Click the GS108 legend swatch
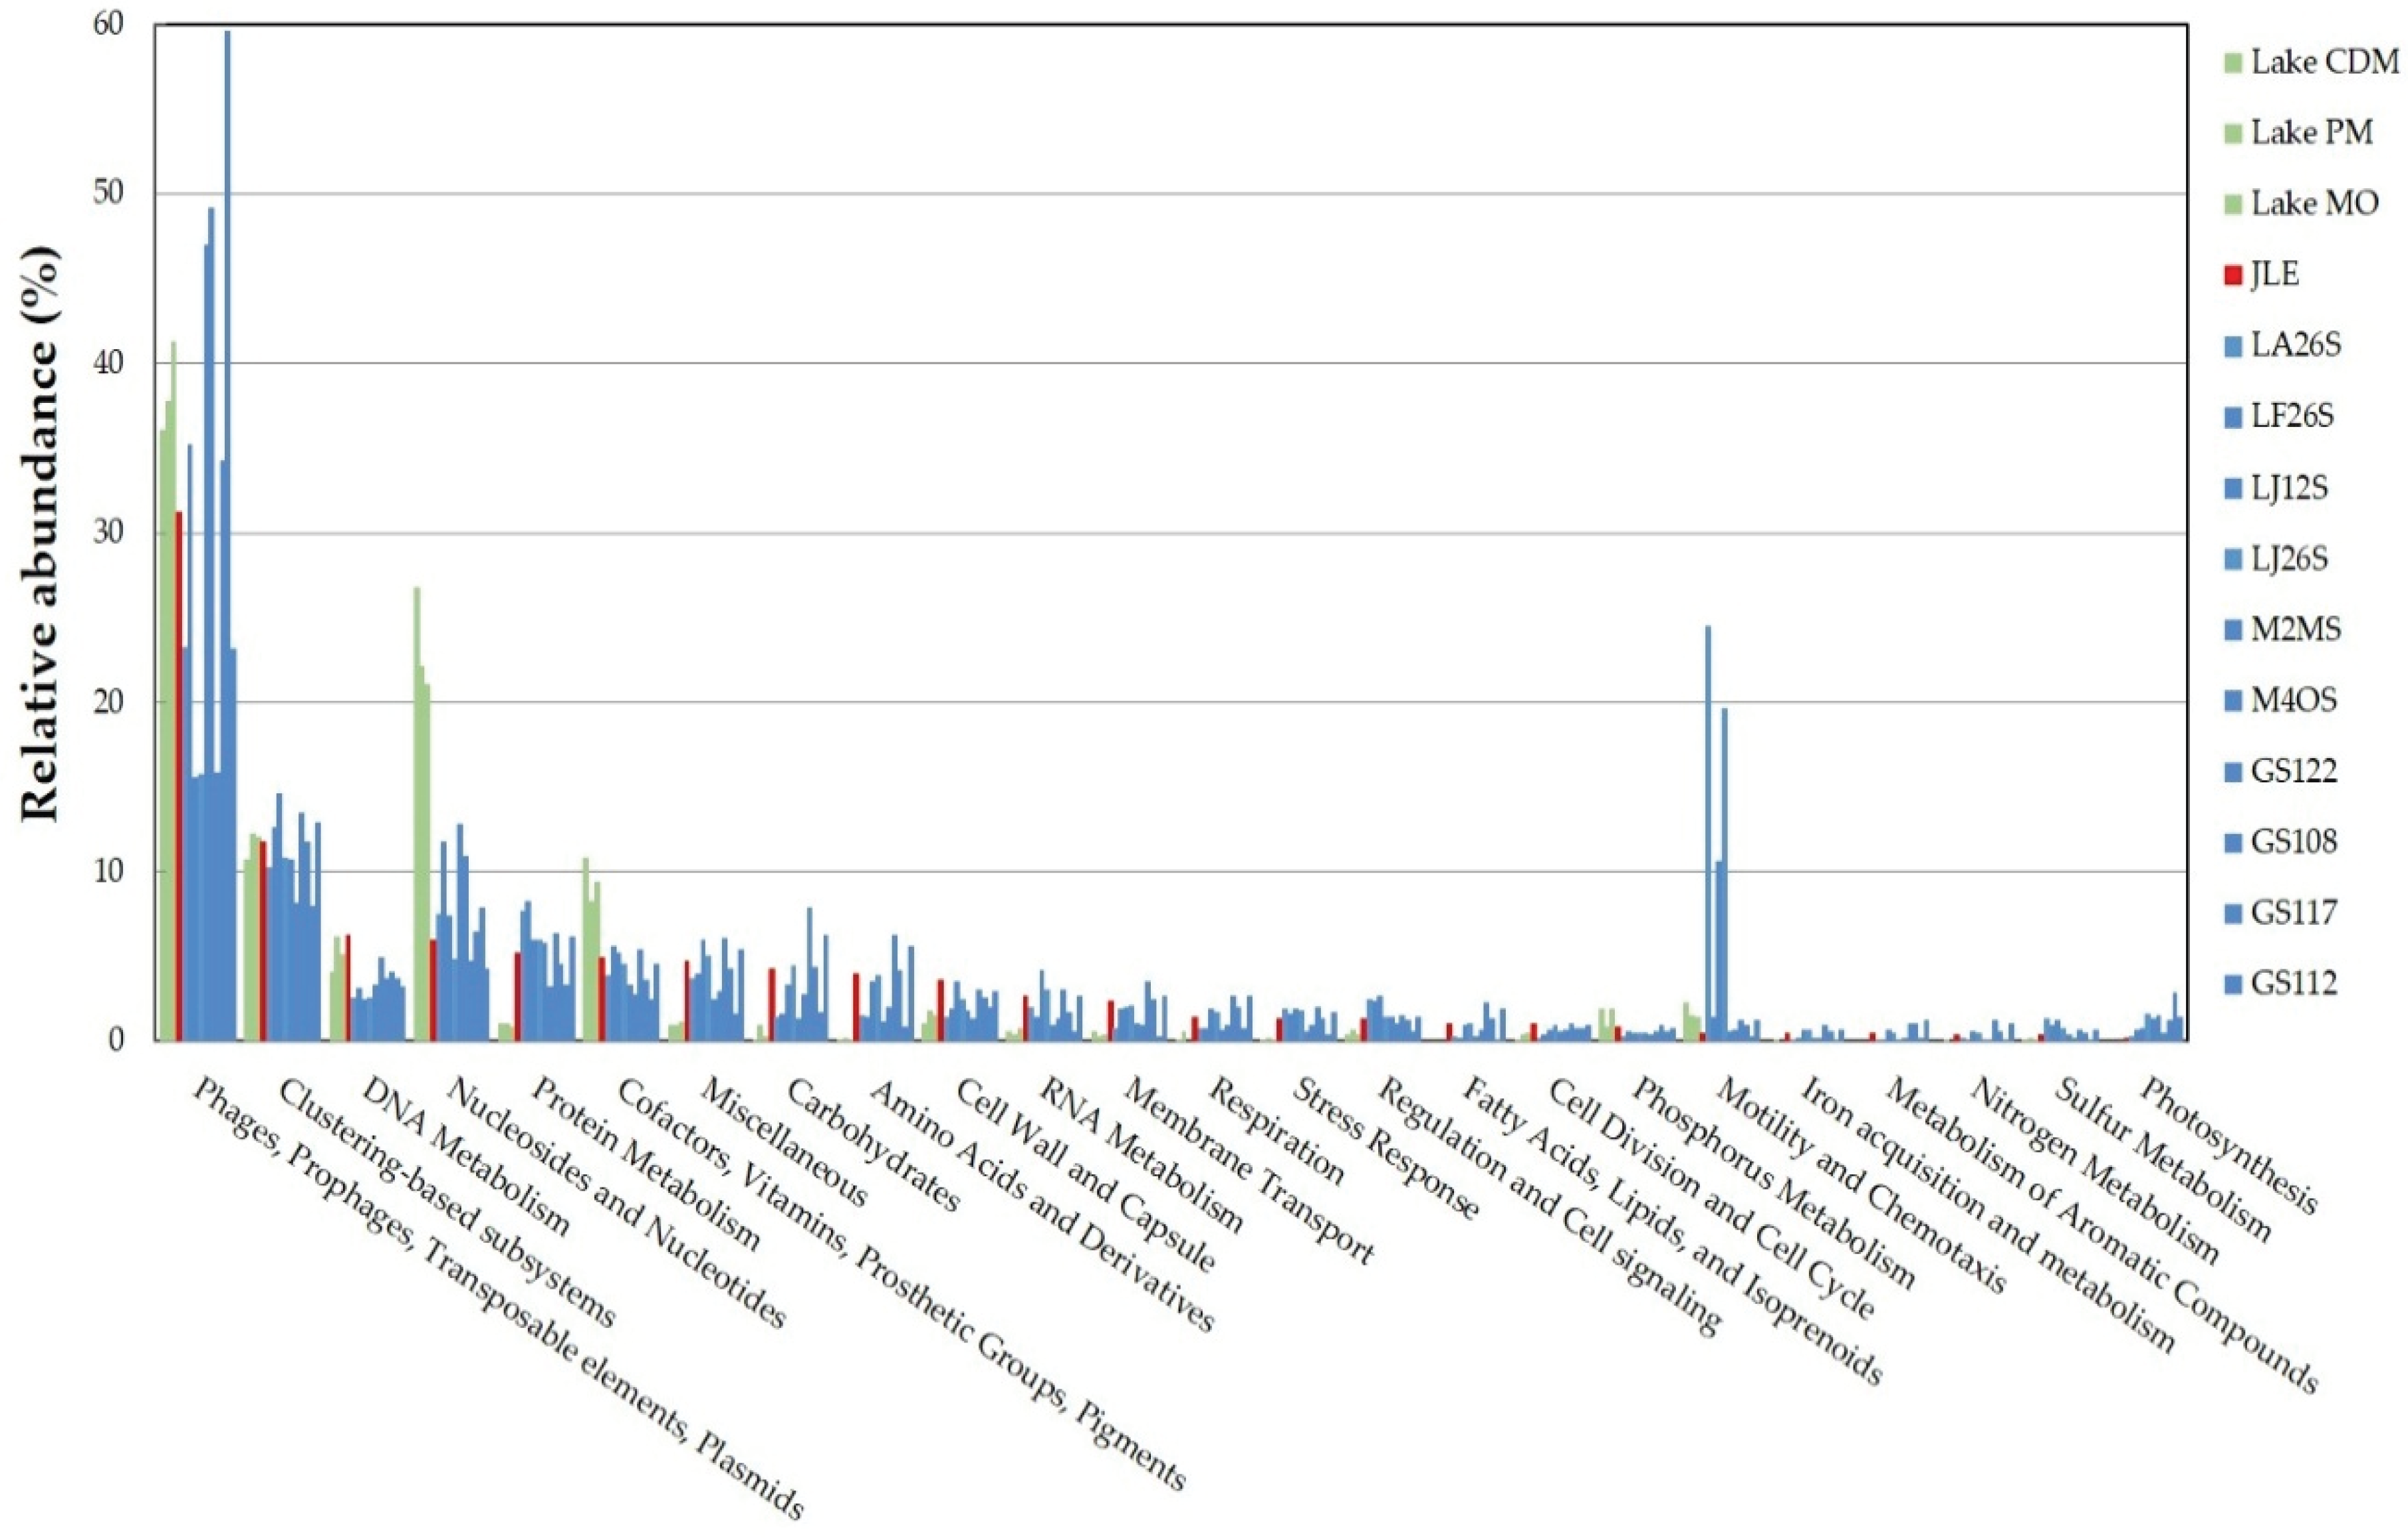Image resolution: width=2408 pixels, height=1538 pixels. (2233, 843)
